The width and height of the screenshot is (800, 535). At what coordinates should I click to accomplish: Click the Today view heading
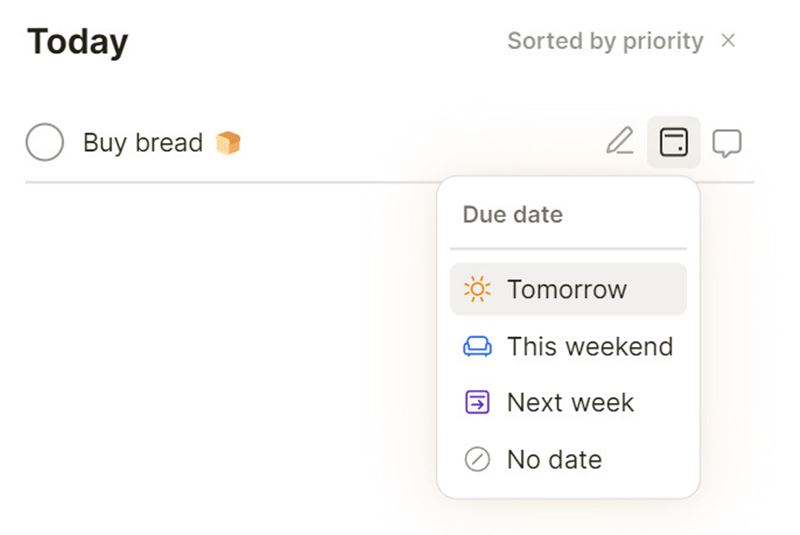coord(78,42)
